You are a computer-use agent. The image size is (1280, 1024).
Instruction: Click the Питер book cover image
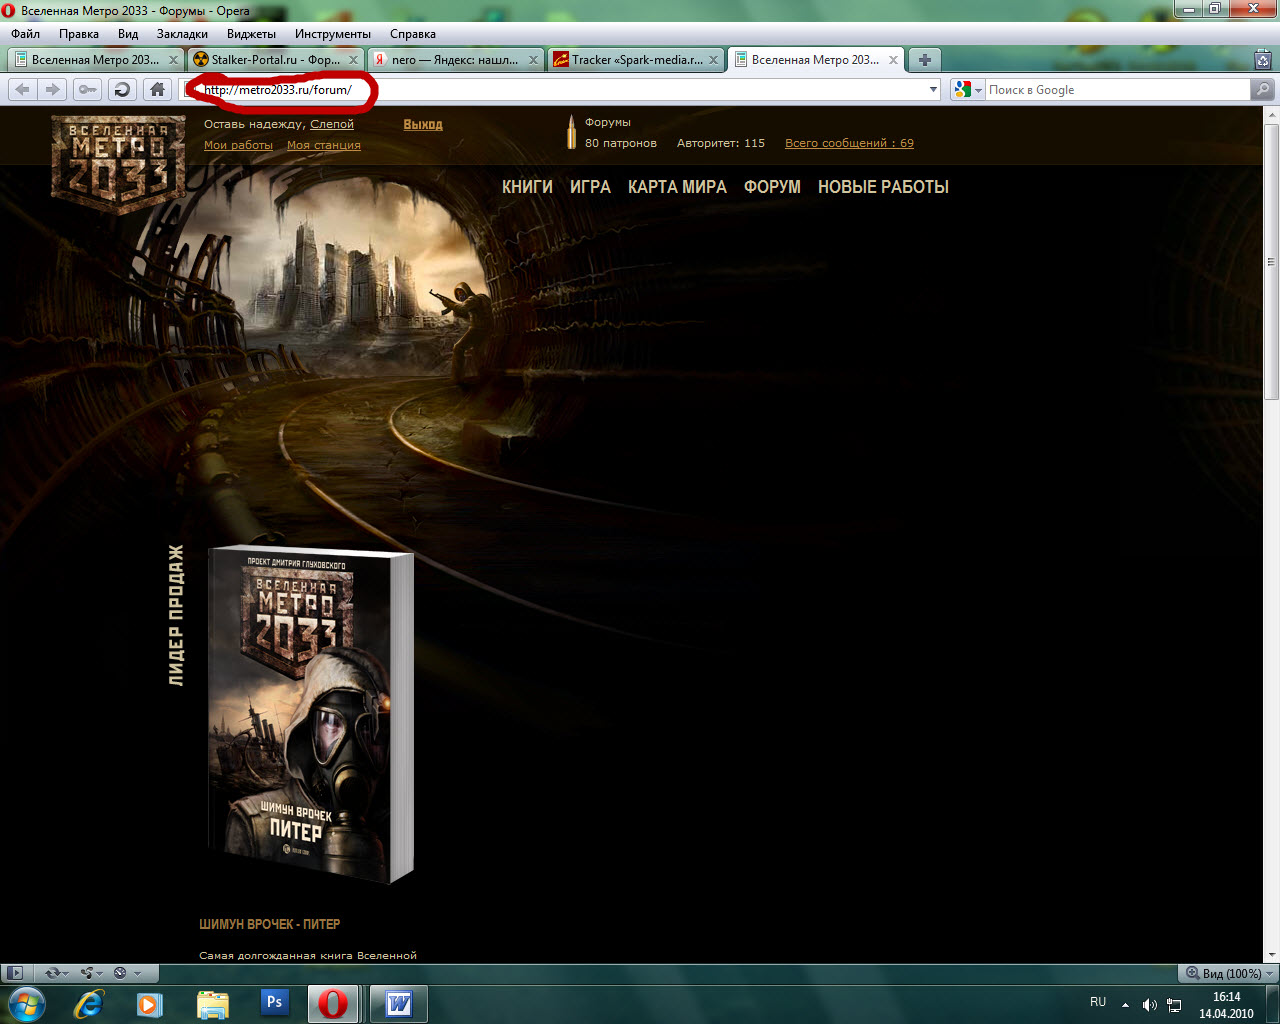coord(310,714)
